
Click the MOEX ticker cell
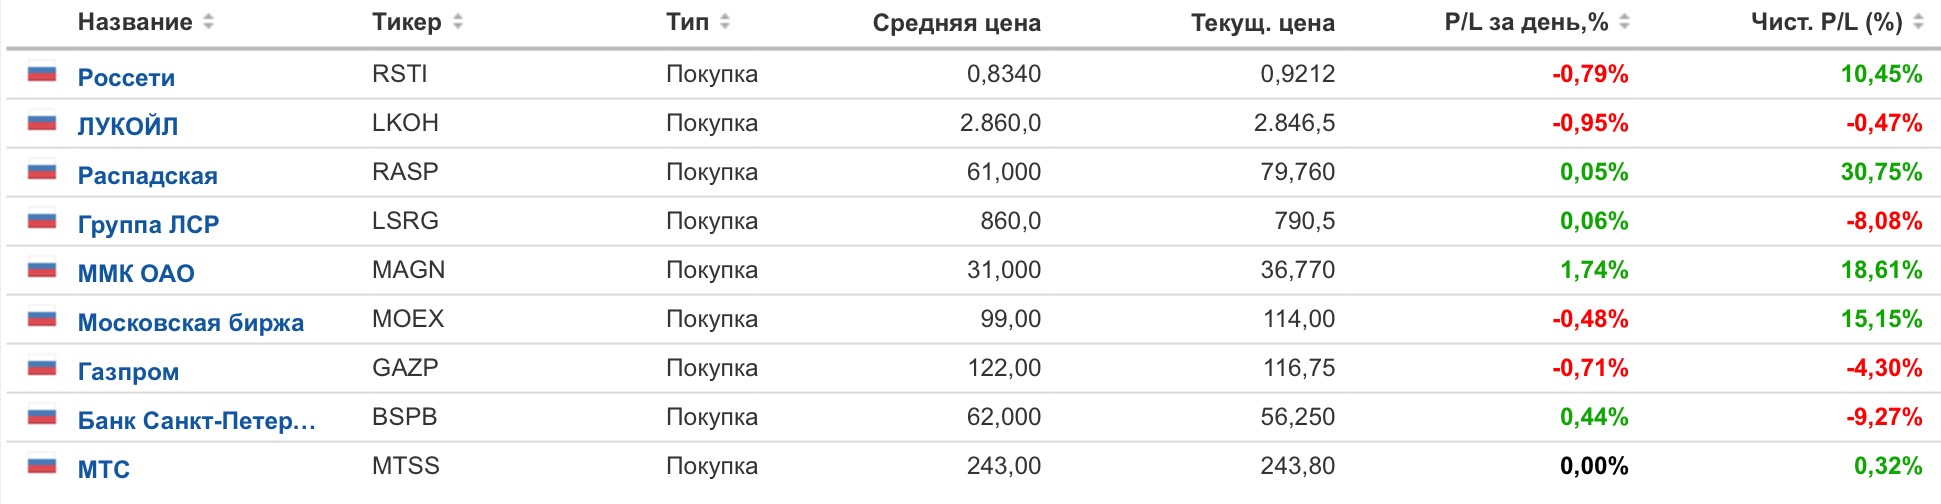pos(408,318)
